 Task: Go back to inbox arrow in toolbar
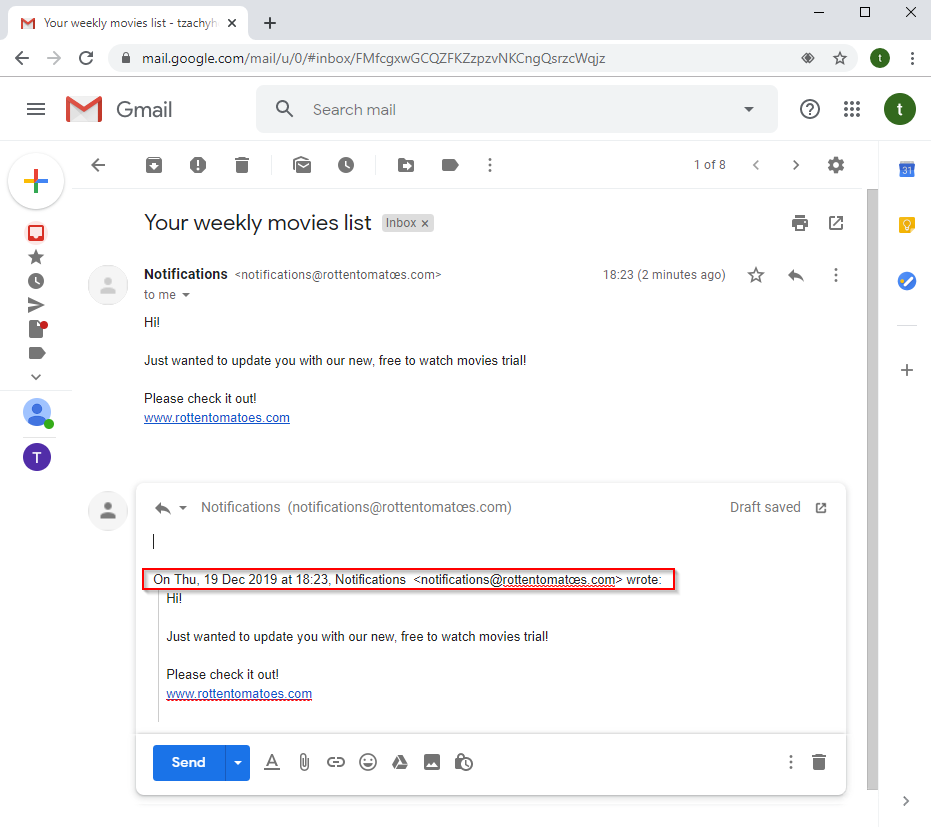pyautogui.click(x=98, y=165)
